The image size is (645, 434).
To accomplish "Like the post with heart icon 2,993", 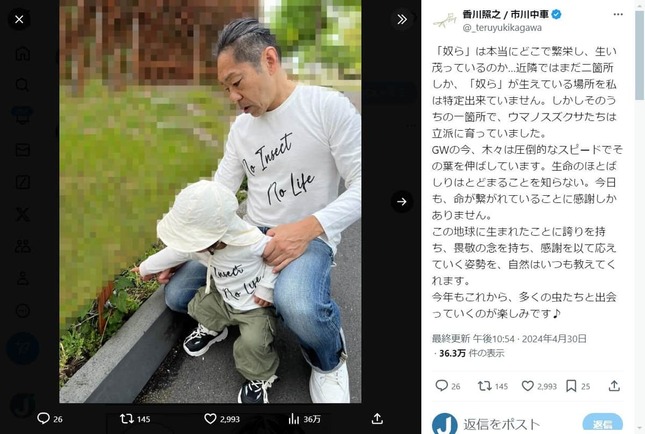I will pos(527,386).
